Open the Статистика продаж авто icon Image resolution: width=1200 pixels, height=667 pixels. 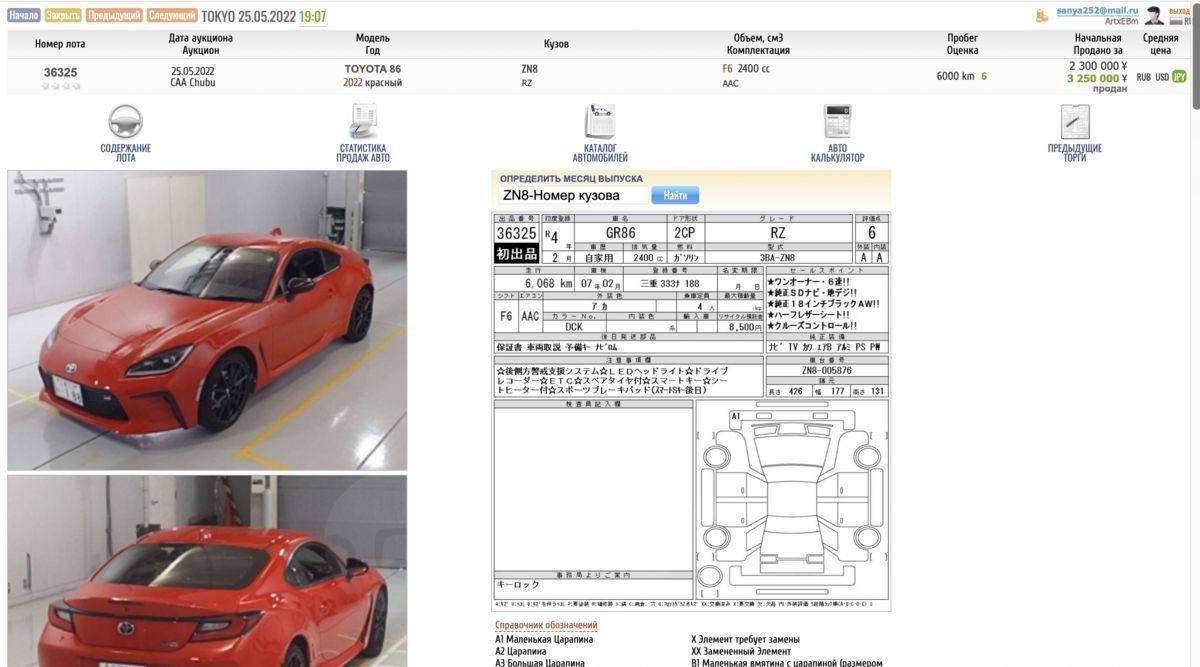coord(363,122)
